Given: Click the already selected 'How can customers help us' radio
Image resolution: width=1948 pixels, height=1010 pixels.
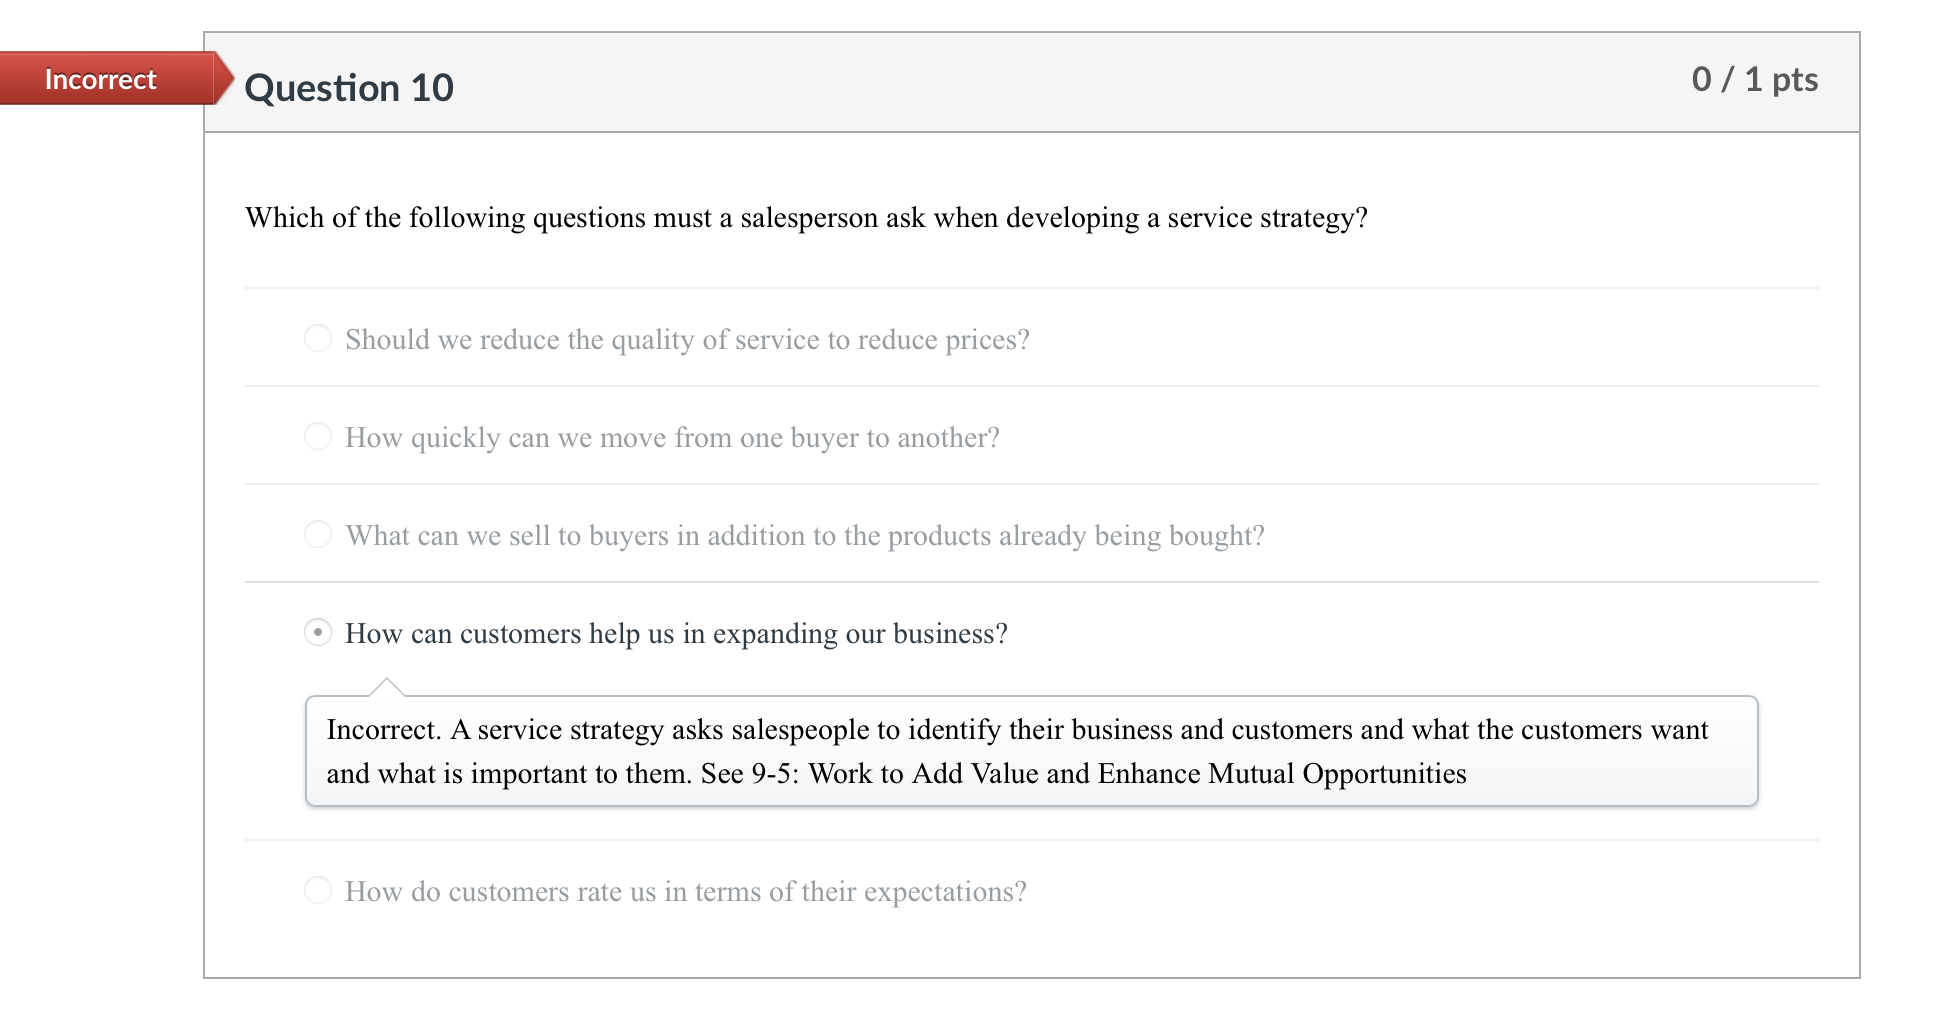Looking at the screenshot, I should pos(317,632).
